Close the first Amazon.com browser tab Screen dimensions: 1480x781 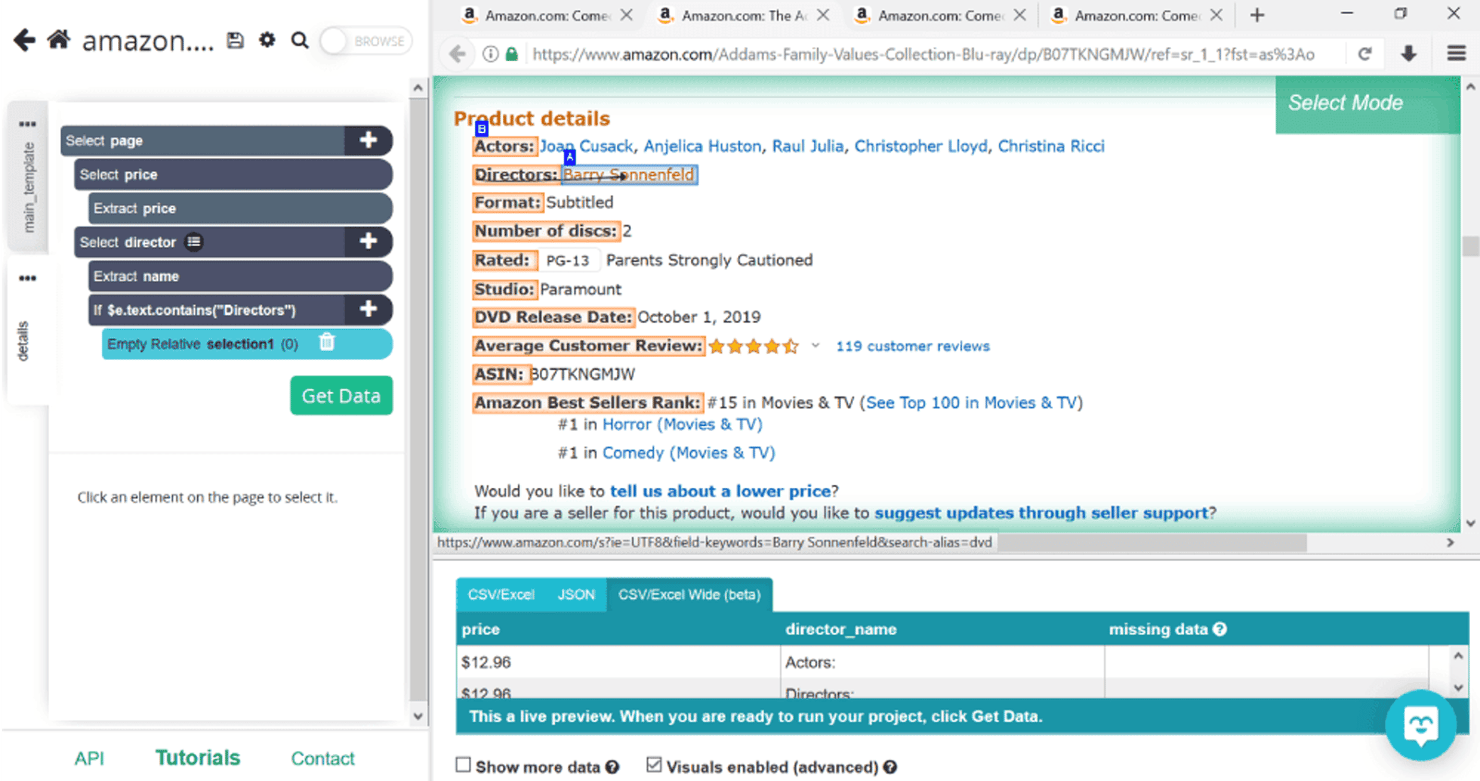(x=626, y=15)
